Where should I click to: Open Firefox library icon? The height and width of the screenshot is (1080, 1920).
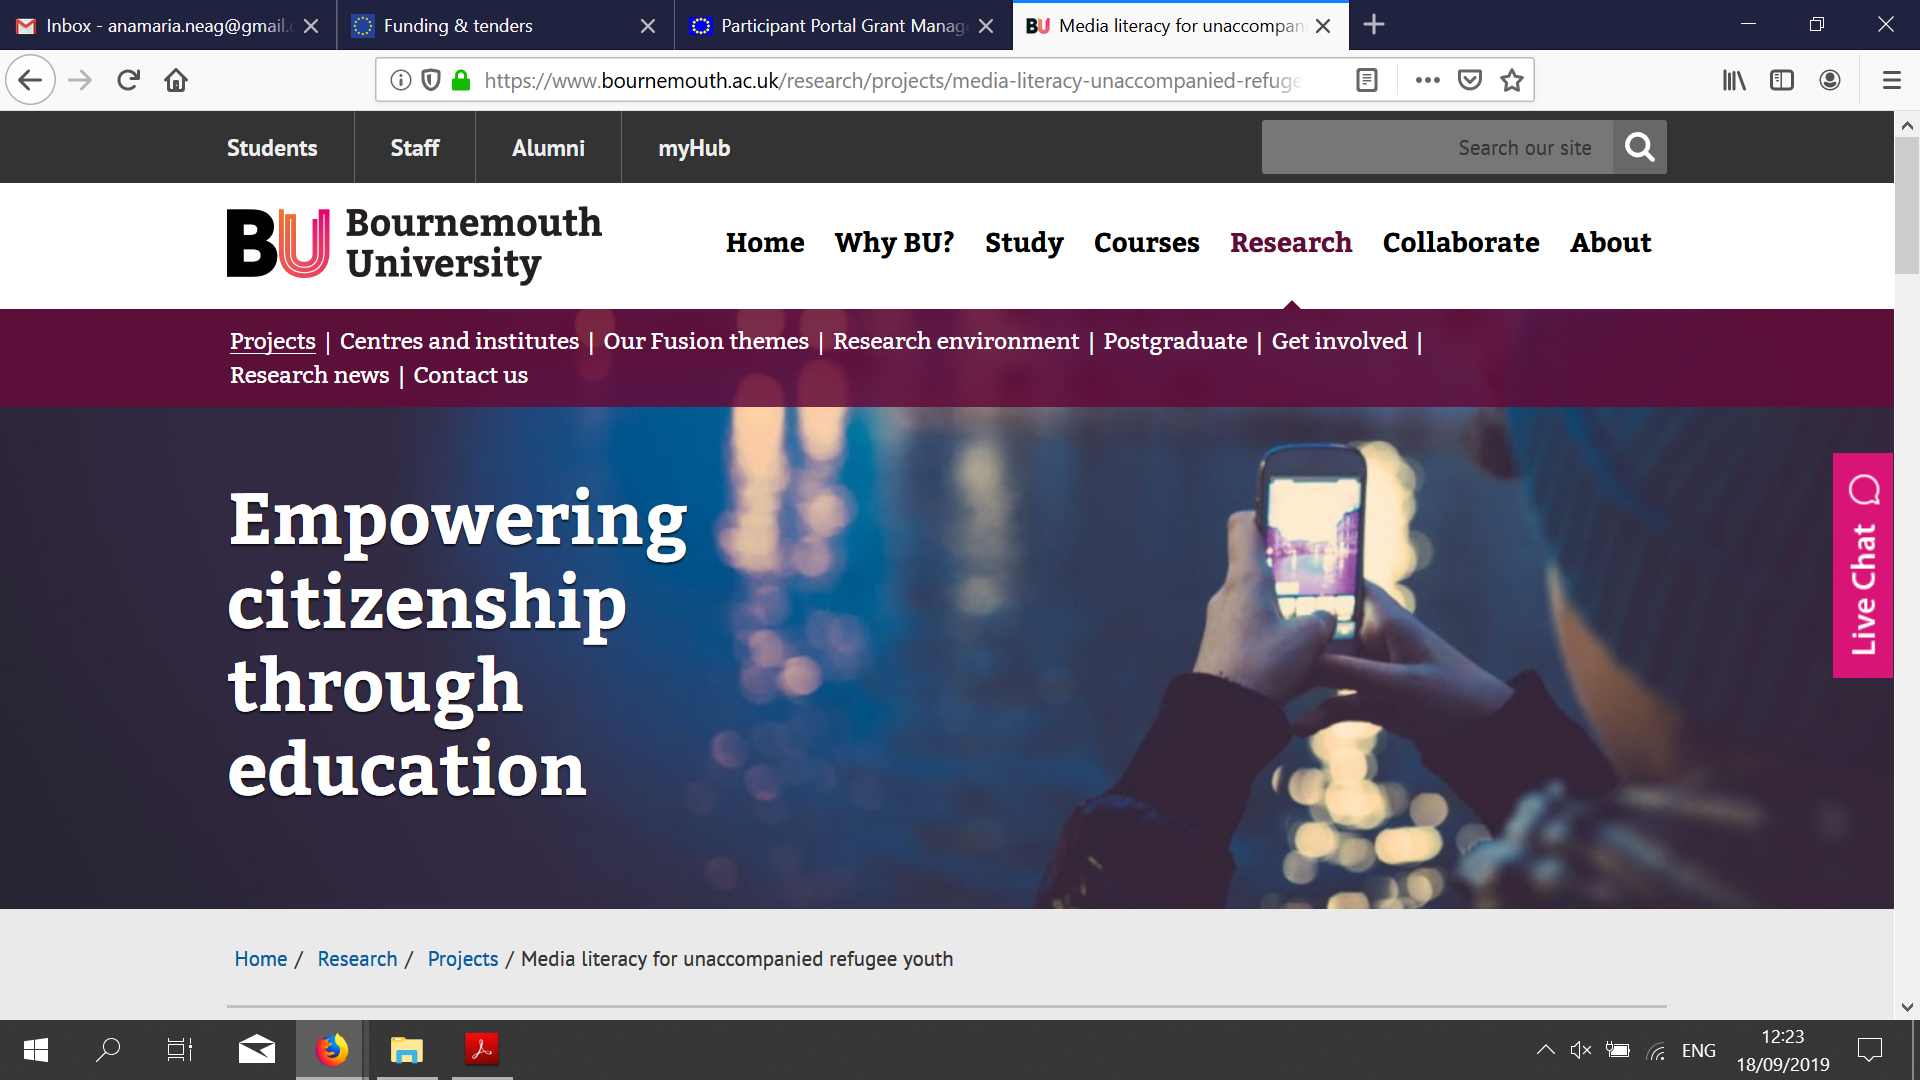[1733, 80]
